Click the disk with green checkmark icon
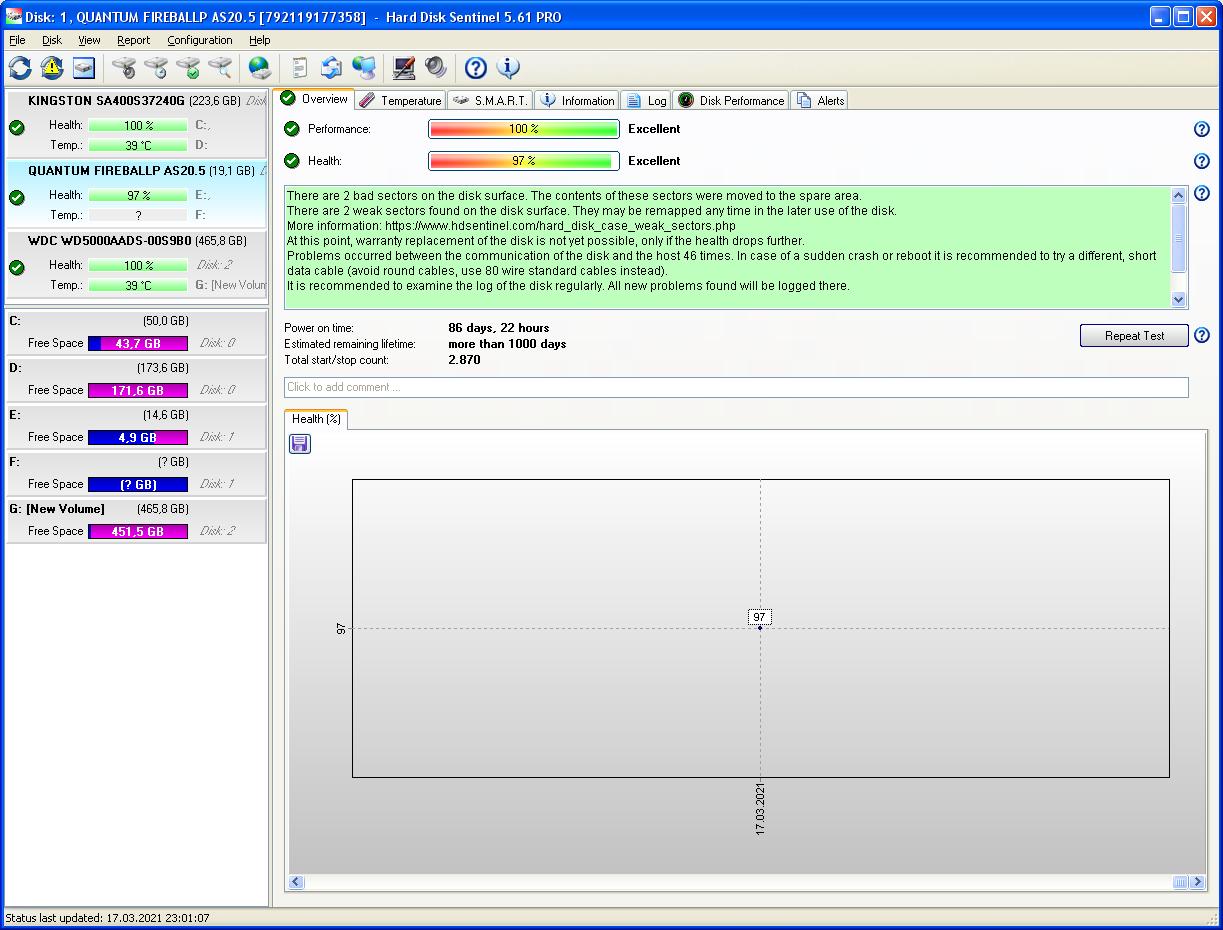Screen dimensions: 1223x930 pos(188,68)
